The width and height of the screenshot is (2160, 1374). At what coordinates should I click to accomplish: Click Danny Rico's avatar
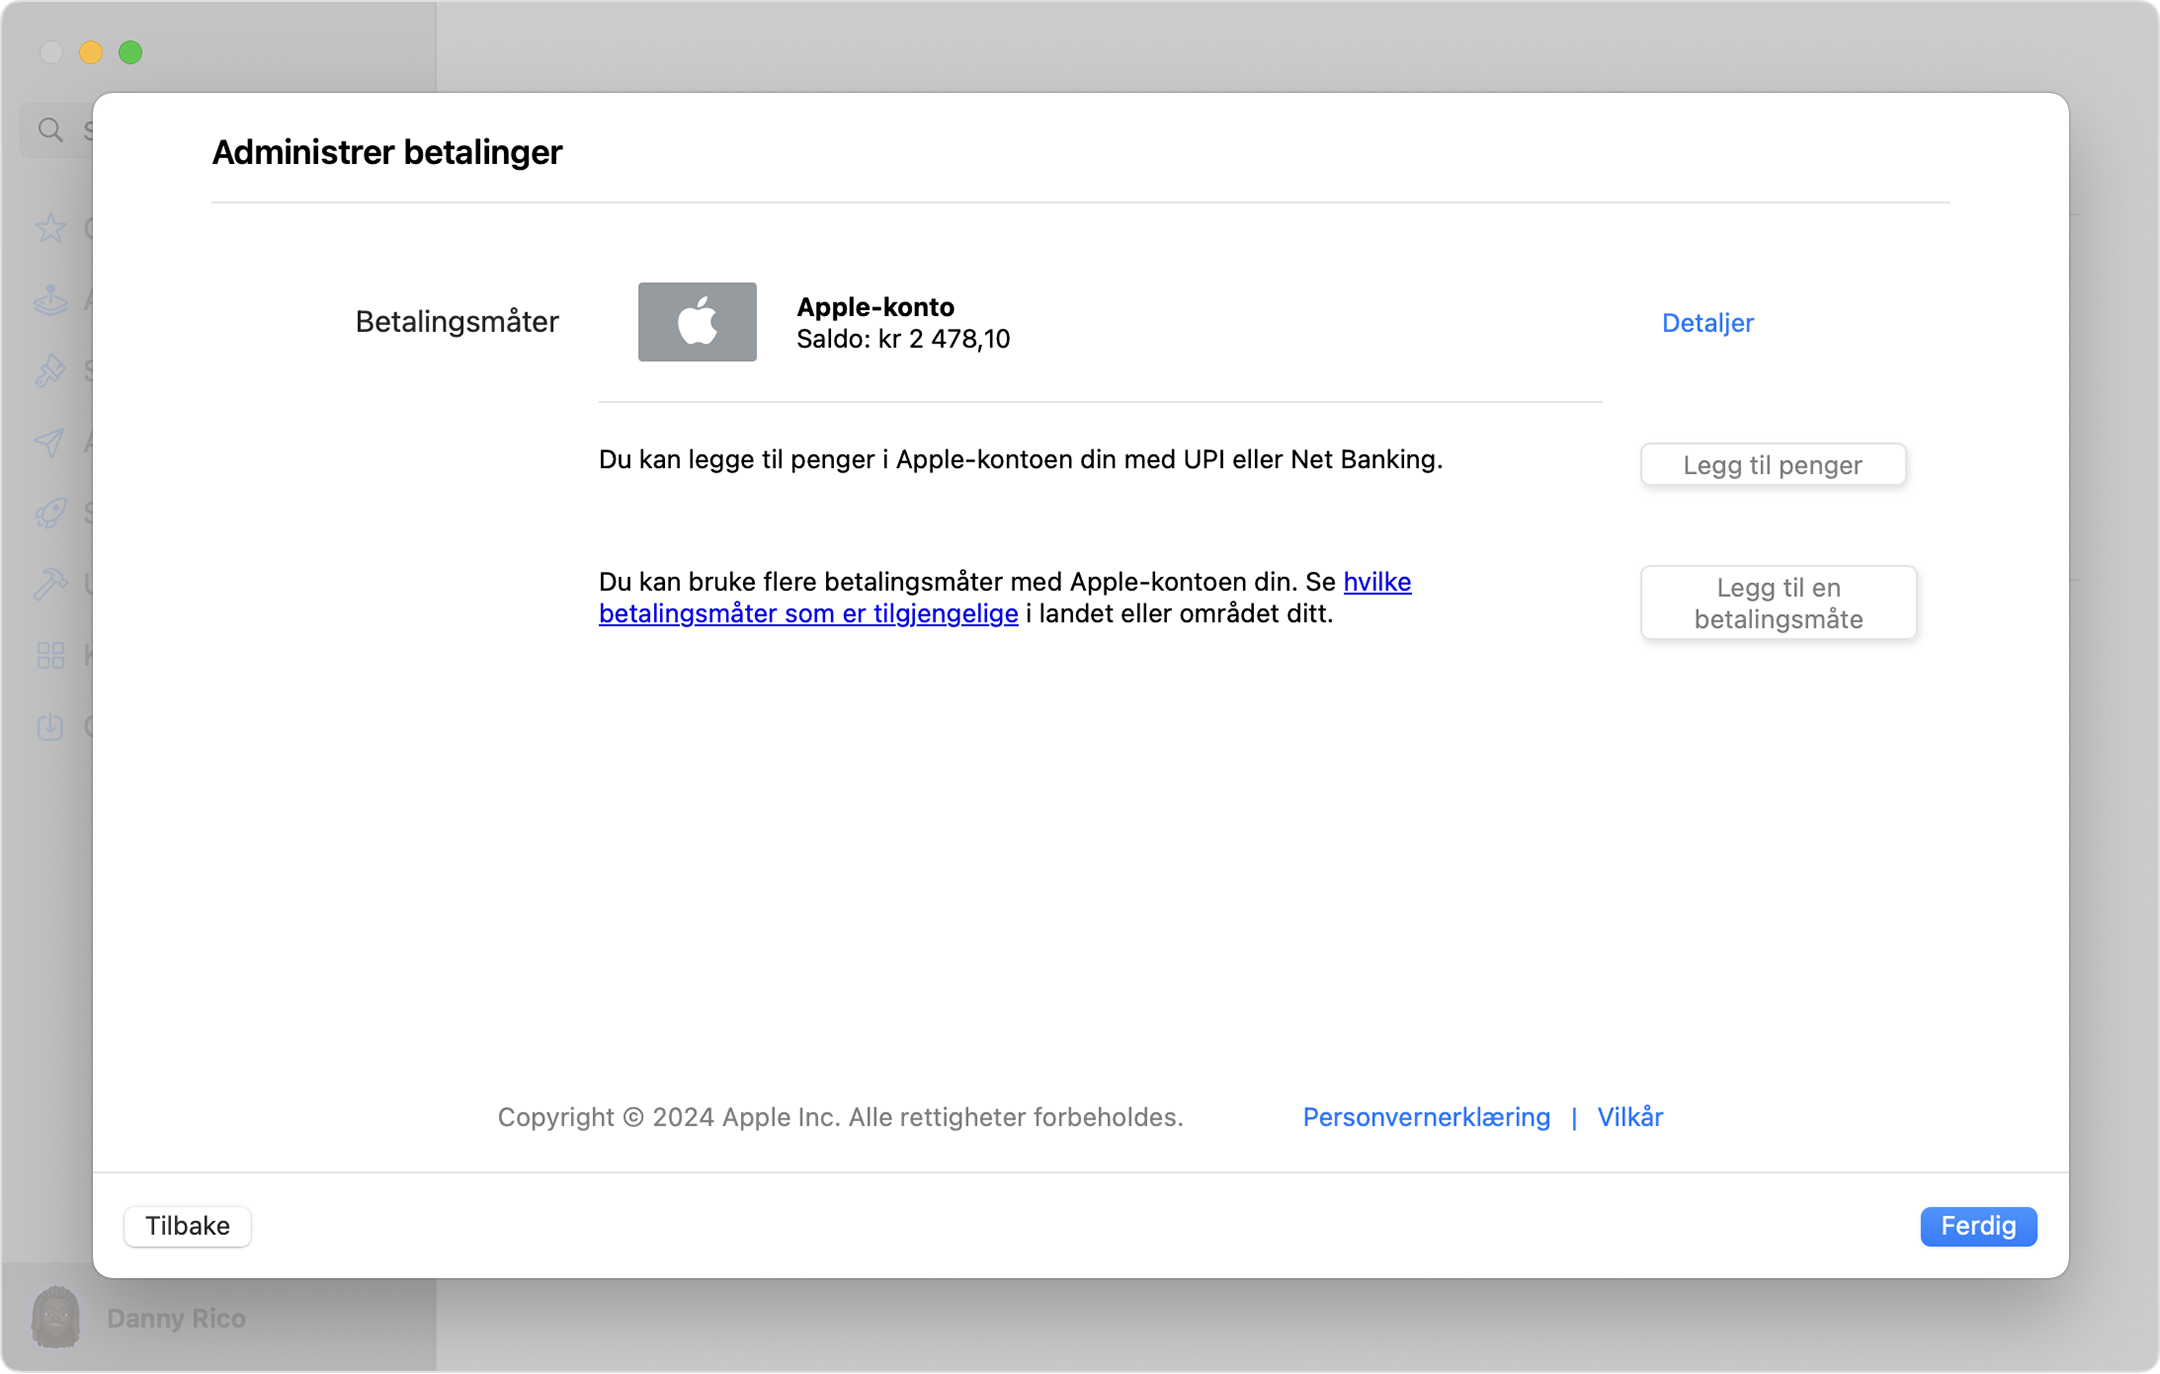pyautogui.click(x=55, y=1317)
